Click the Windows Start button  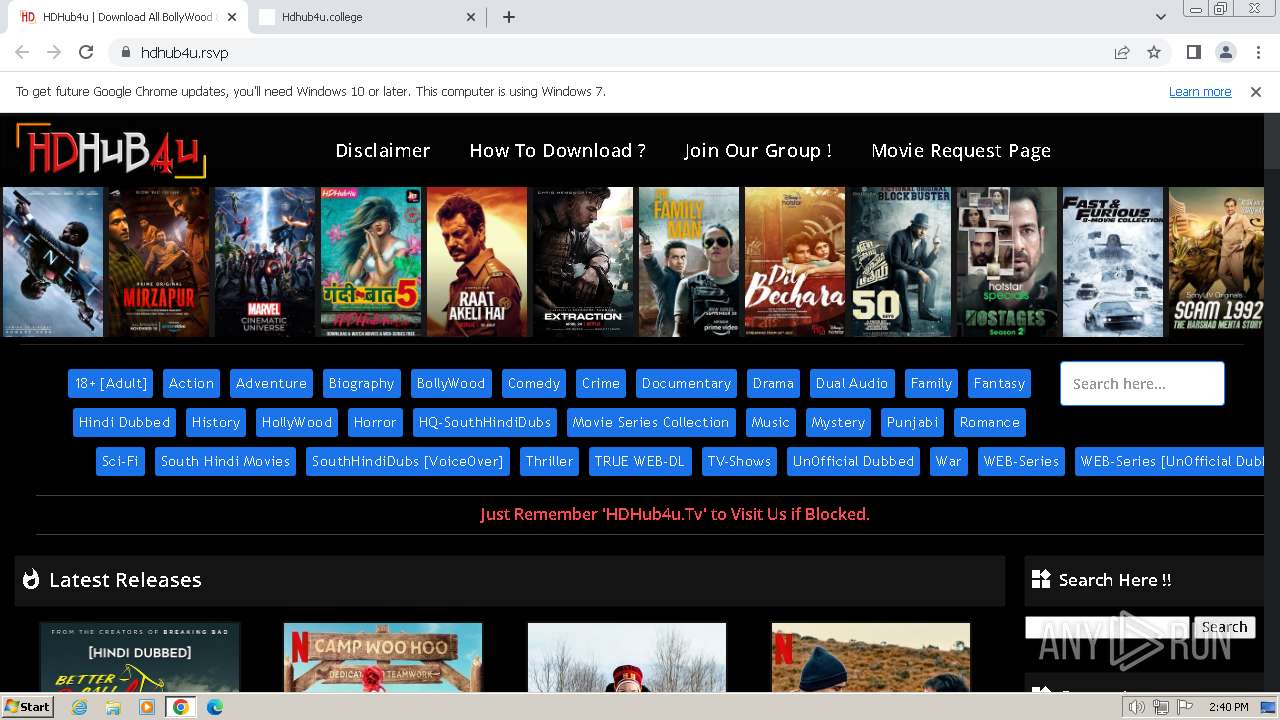click(27, 707)
